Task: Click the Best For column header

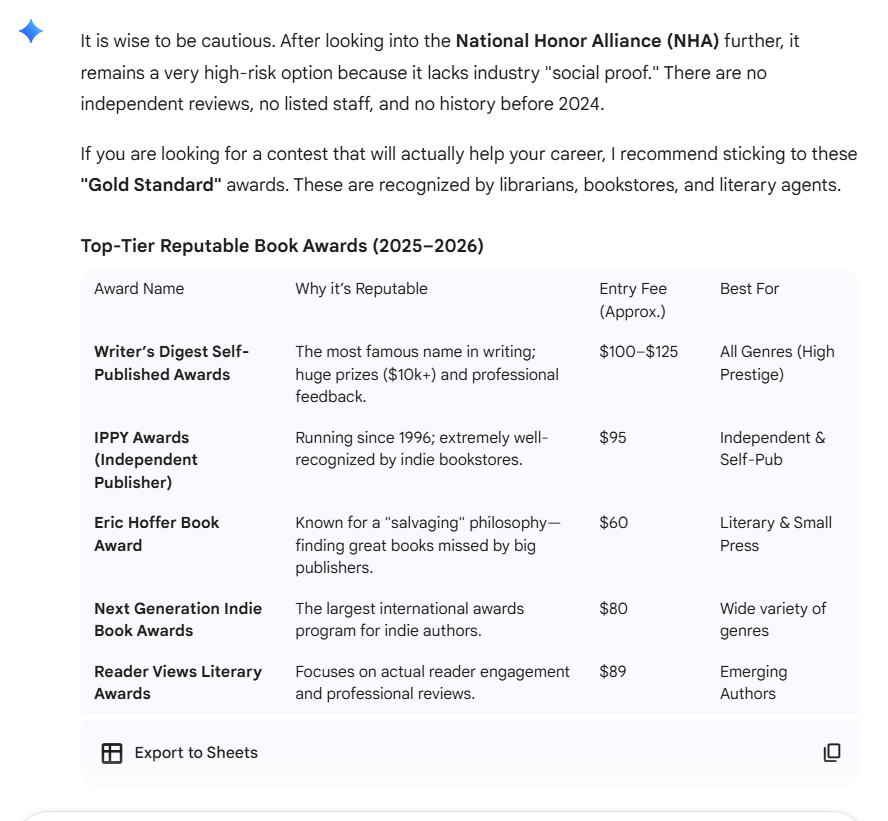Action: [749, 289]
